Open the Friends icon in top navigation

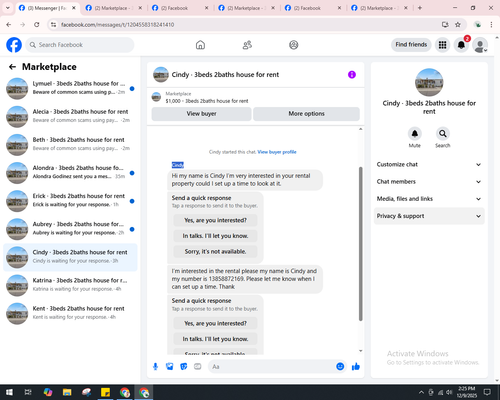[247, 45]
